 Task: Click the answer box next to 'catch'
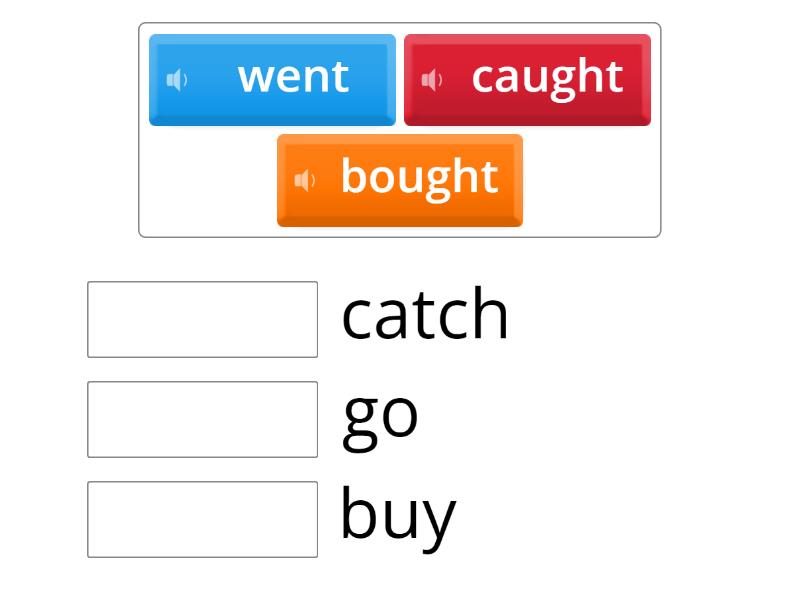[202, 318]
